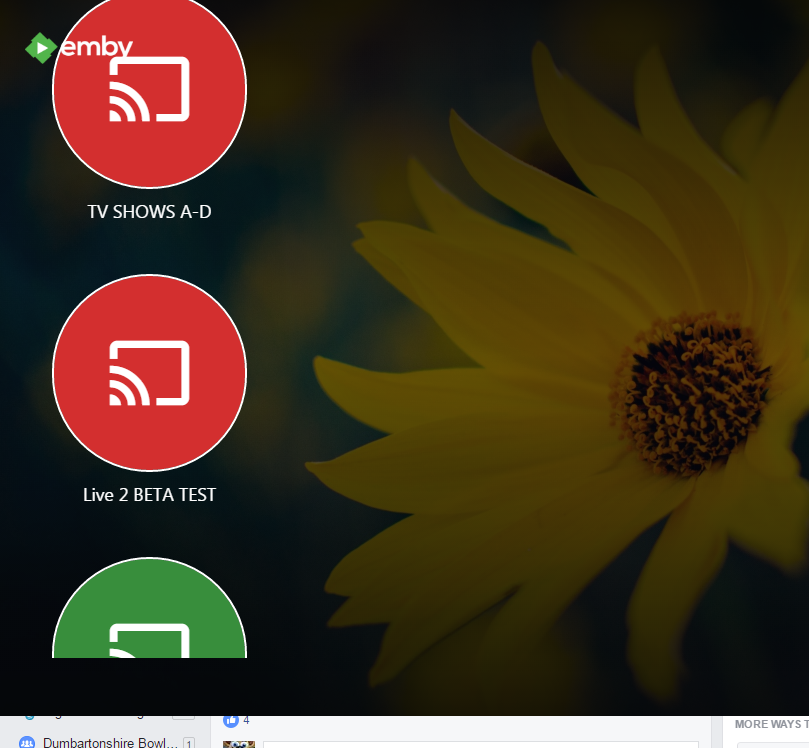This screenshot has width=809, height=748.
Task: Open Dumbartonshire Bowl... group in Facebook sidebar
Action: pos(110,743)
